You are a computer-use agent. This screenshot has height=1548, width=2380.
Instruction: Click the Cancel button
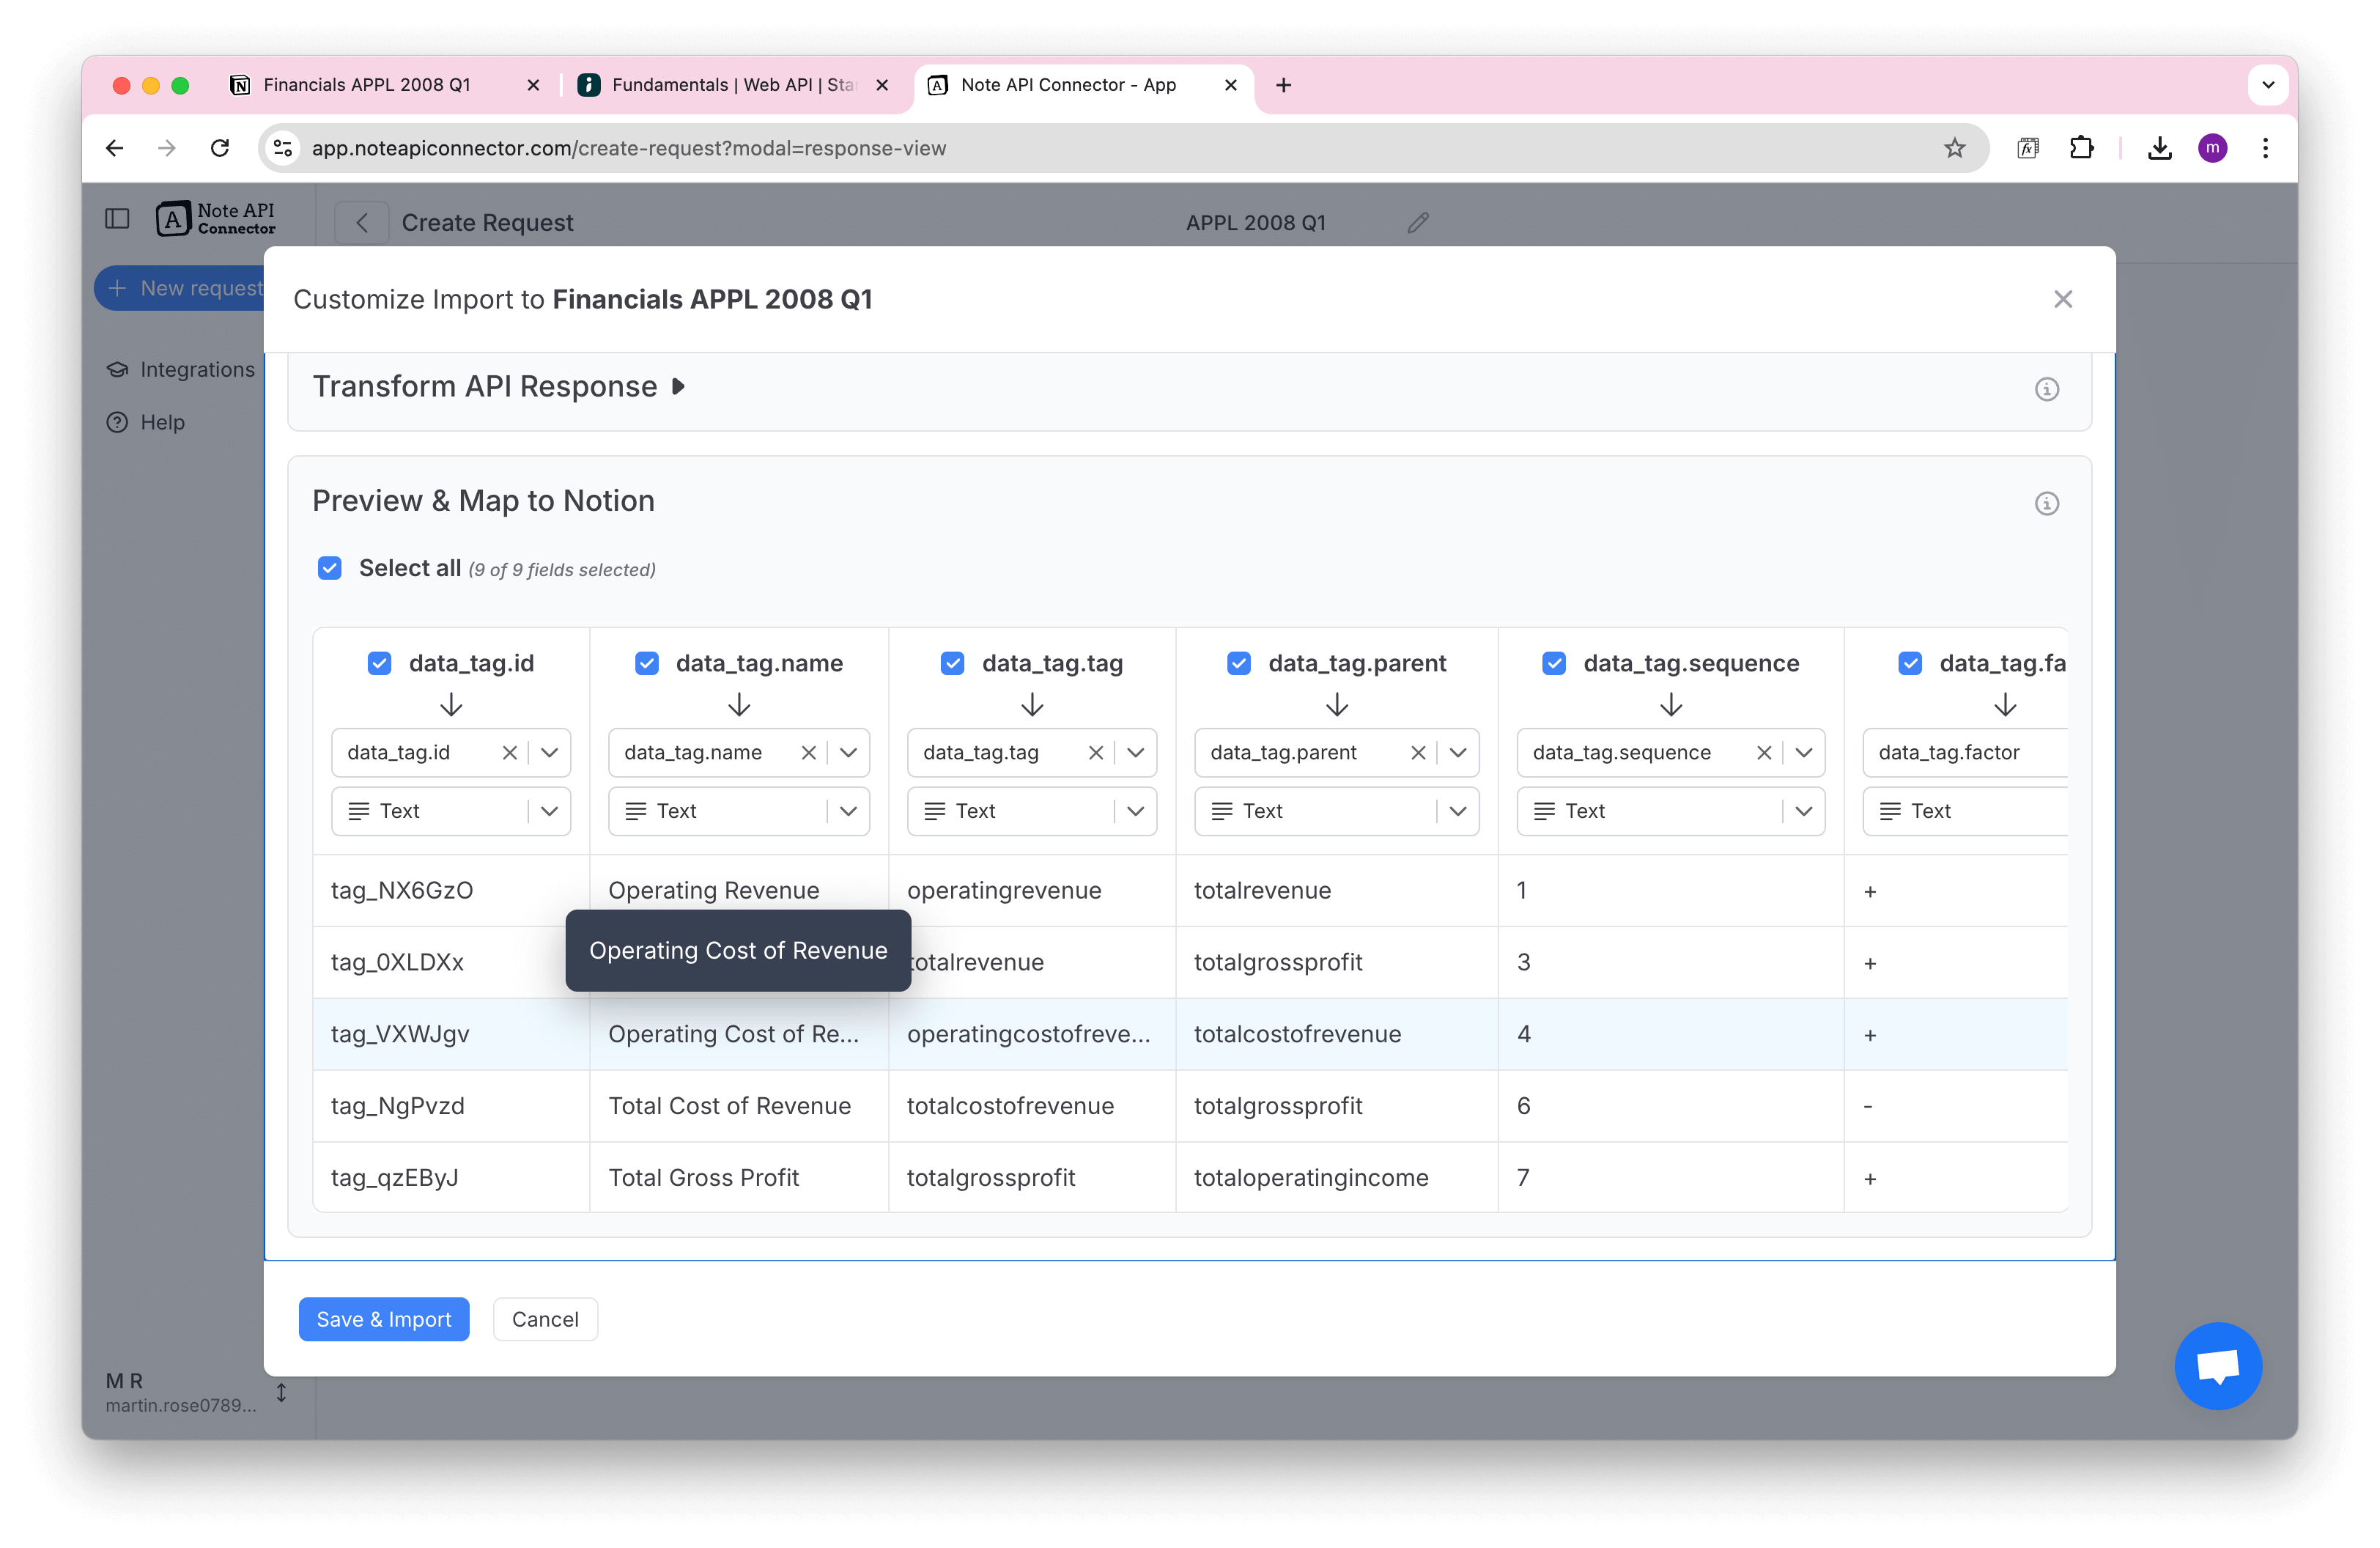[x=545, y=1319]
